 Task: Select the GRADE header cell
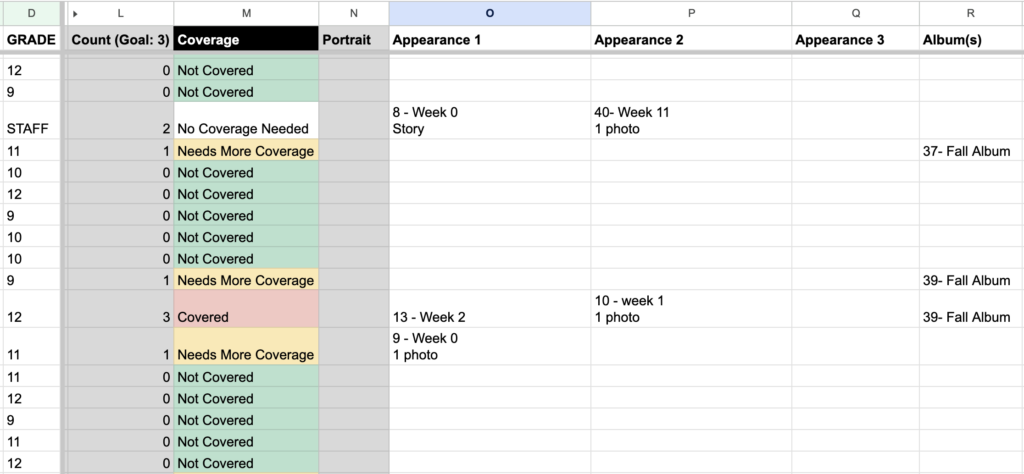[x=30, y=40]
